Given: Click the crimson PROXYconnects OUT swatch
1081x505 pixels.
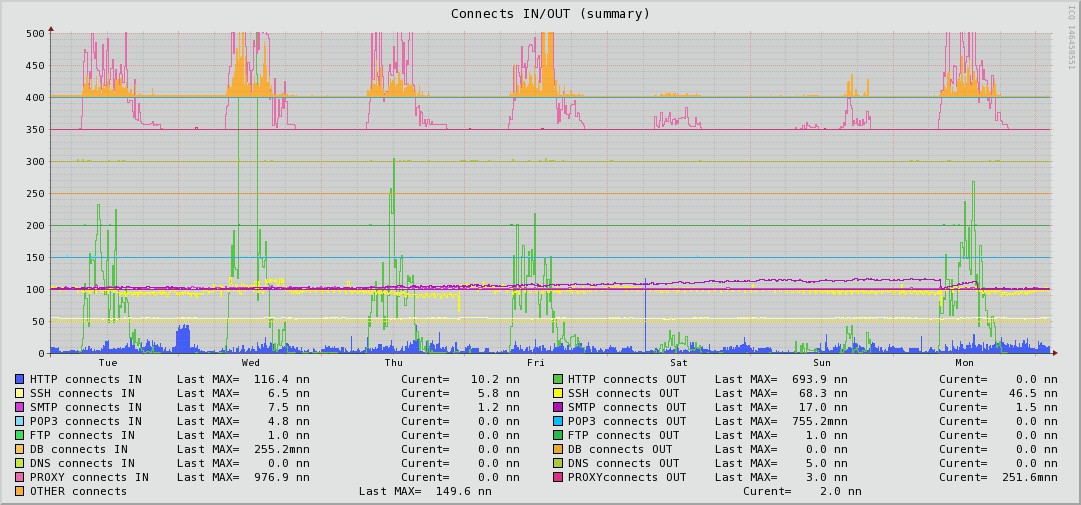Looking at the screenshot, I should pyautogui.click(x=558, y=477).
